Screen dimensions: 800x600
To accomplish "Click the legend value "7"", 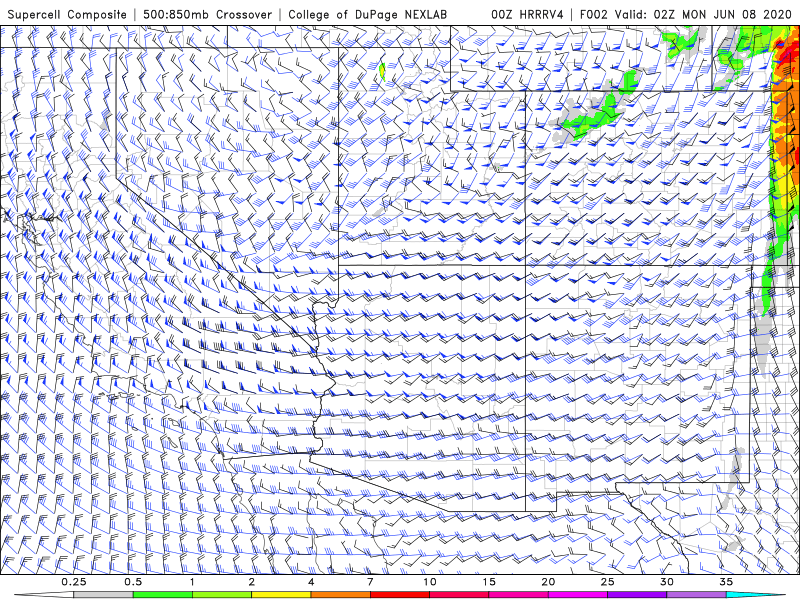I will 370,582.
